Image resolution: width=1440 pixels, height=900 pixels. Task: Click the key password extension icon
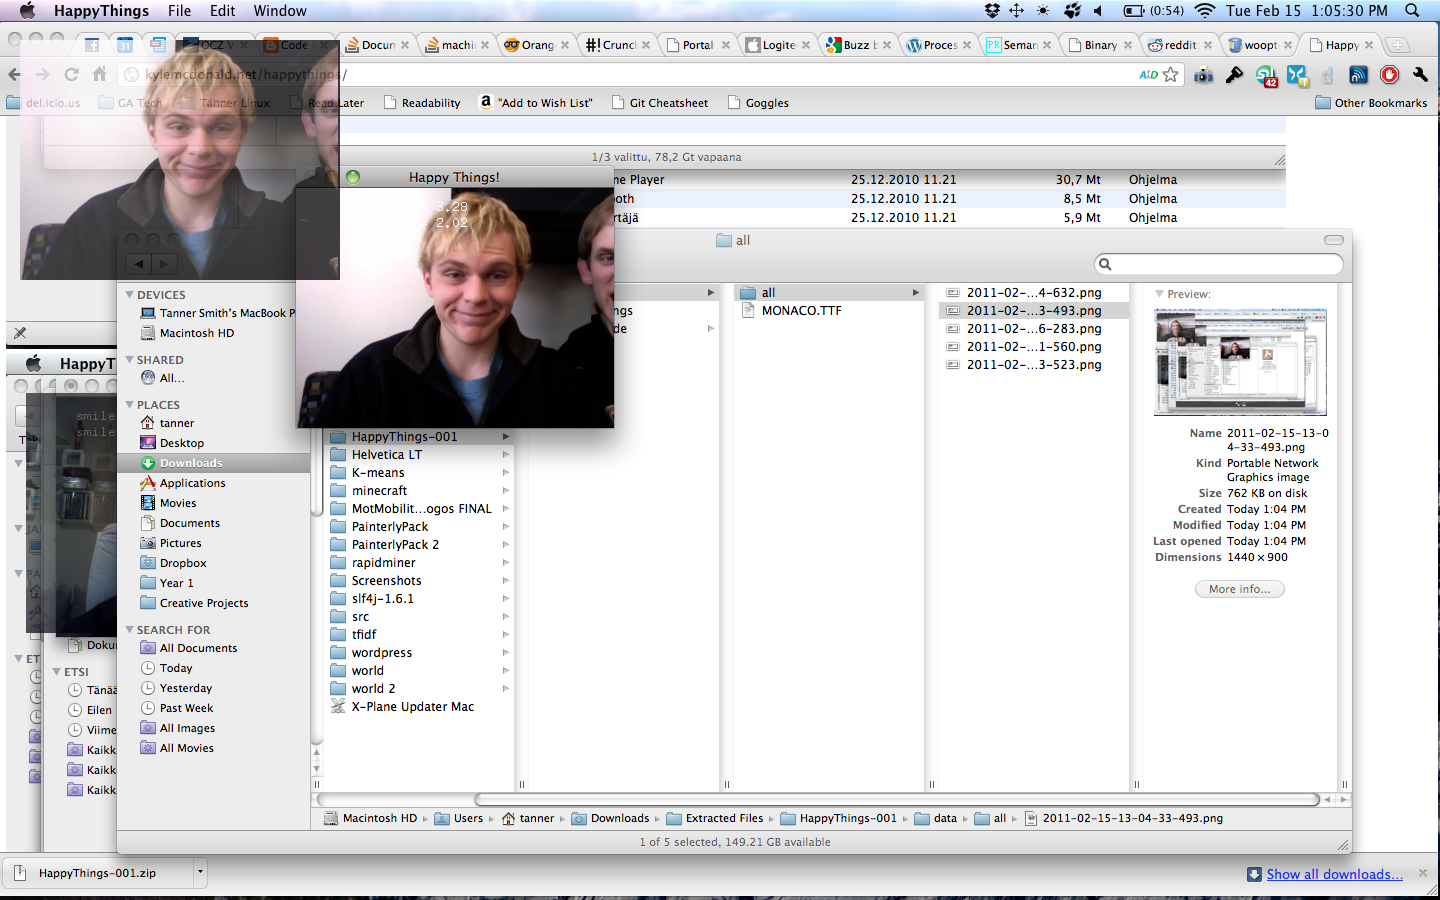[1234, 75]
